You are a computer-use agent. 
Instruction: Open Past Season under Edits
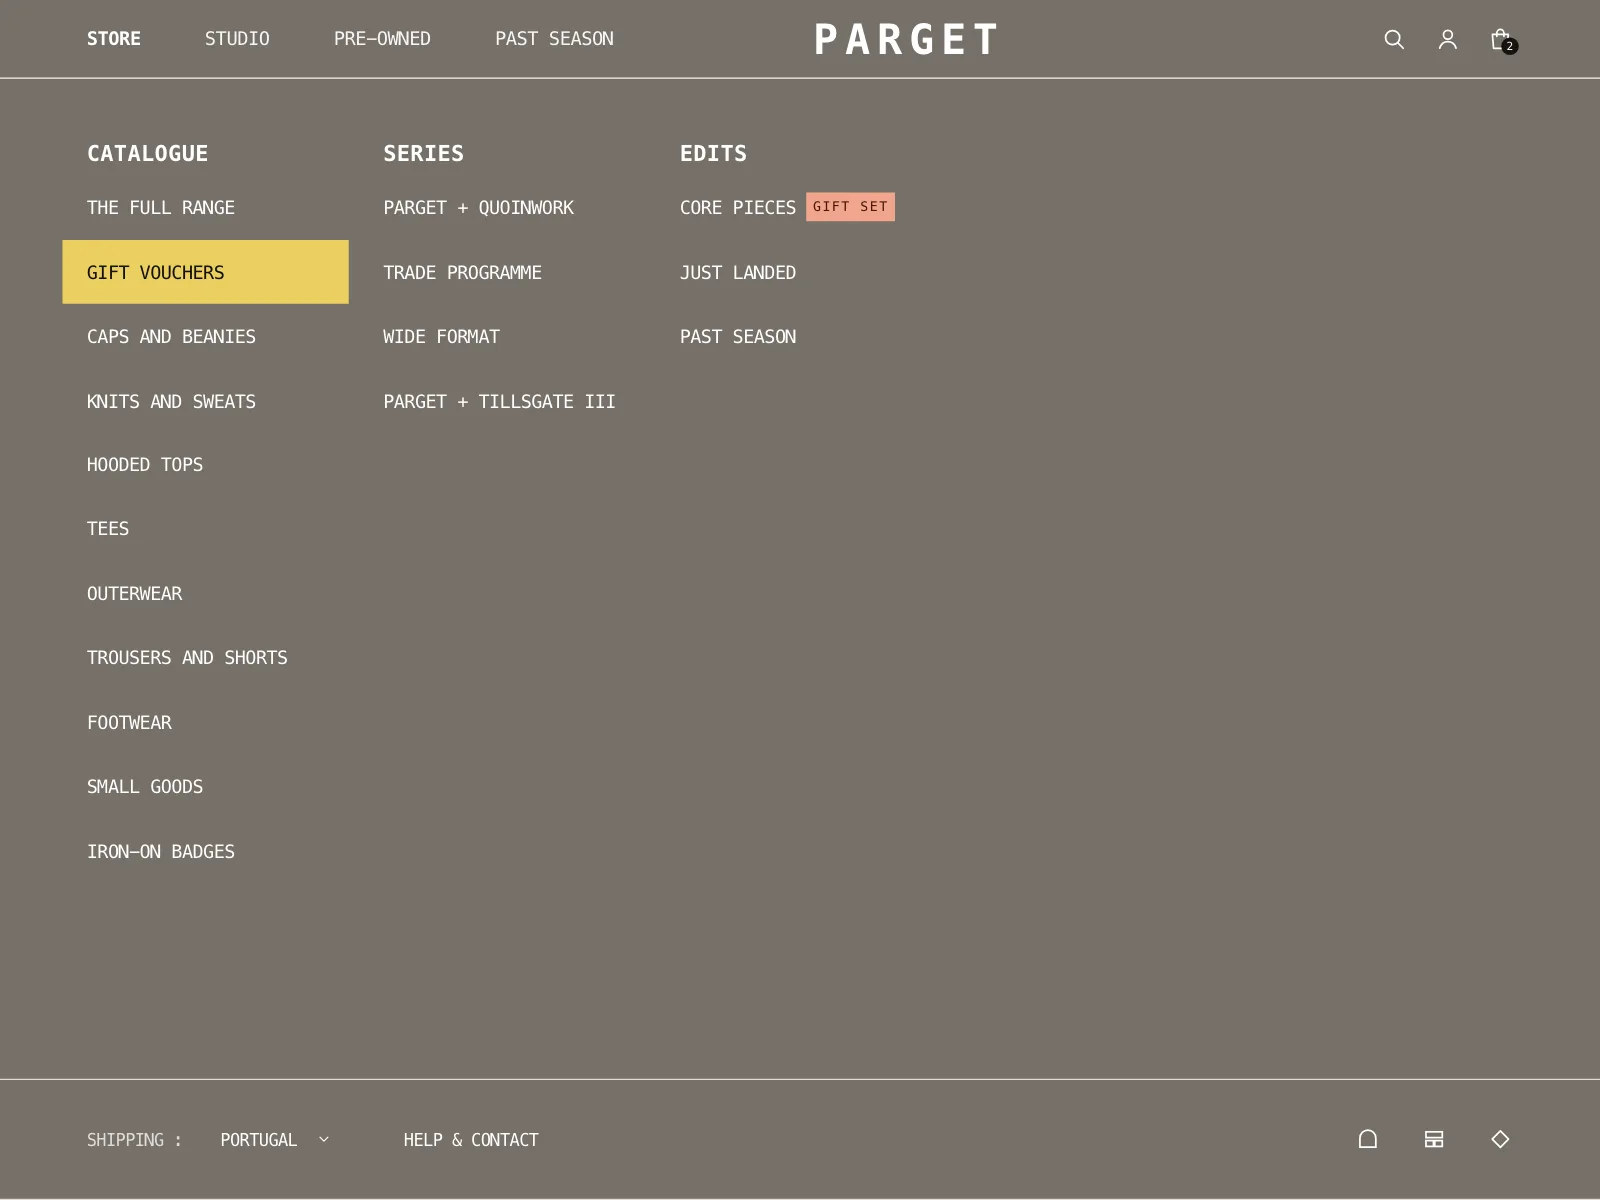pos(738,337)
